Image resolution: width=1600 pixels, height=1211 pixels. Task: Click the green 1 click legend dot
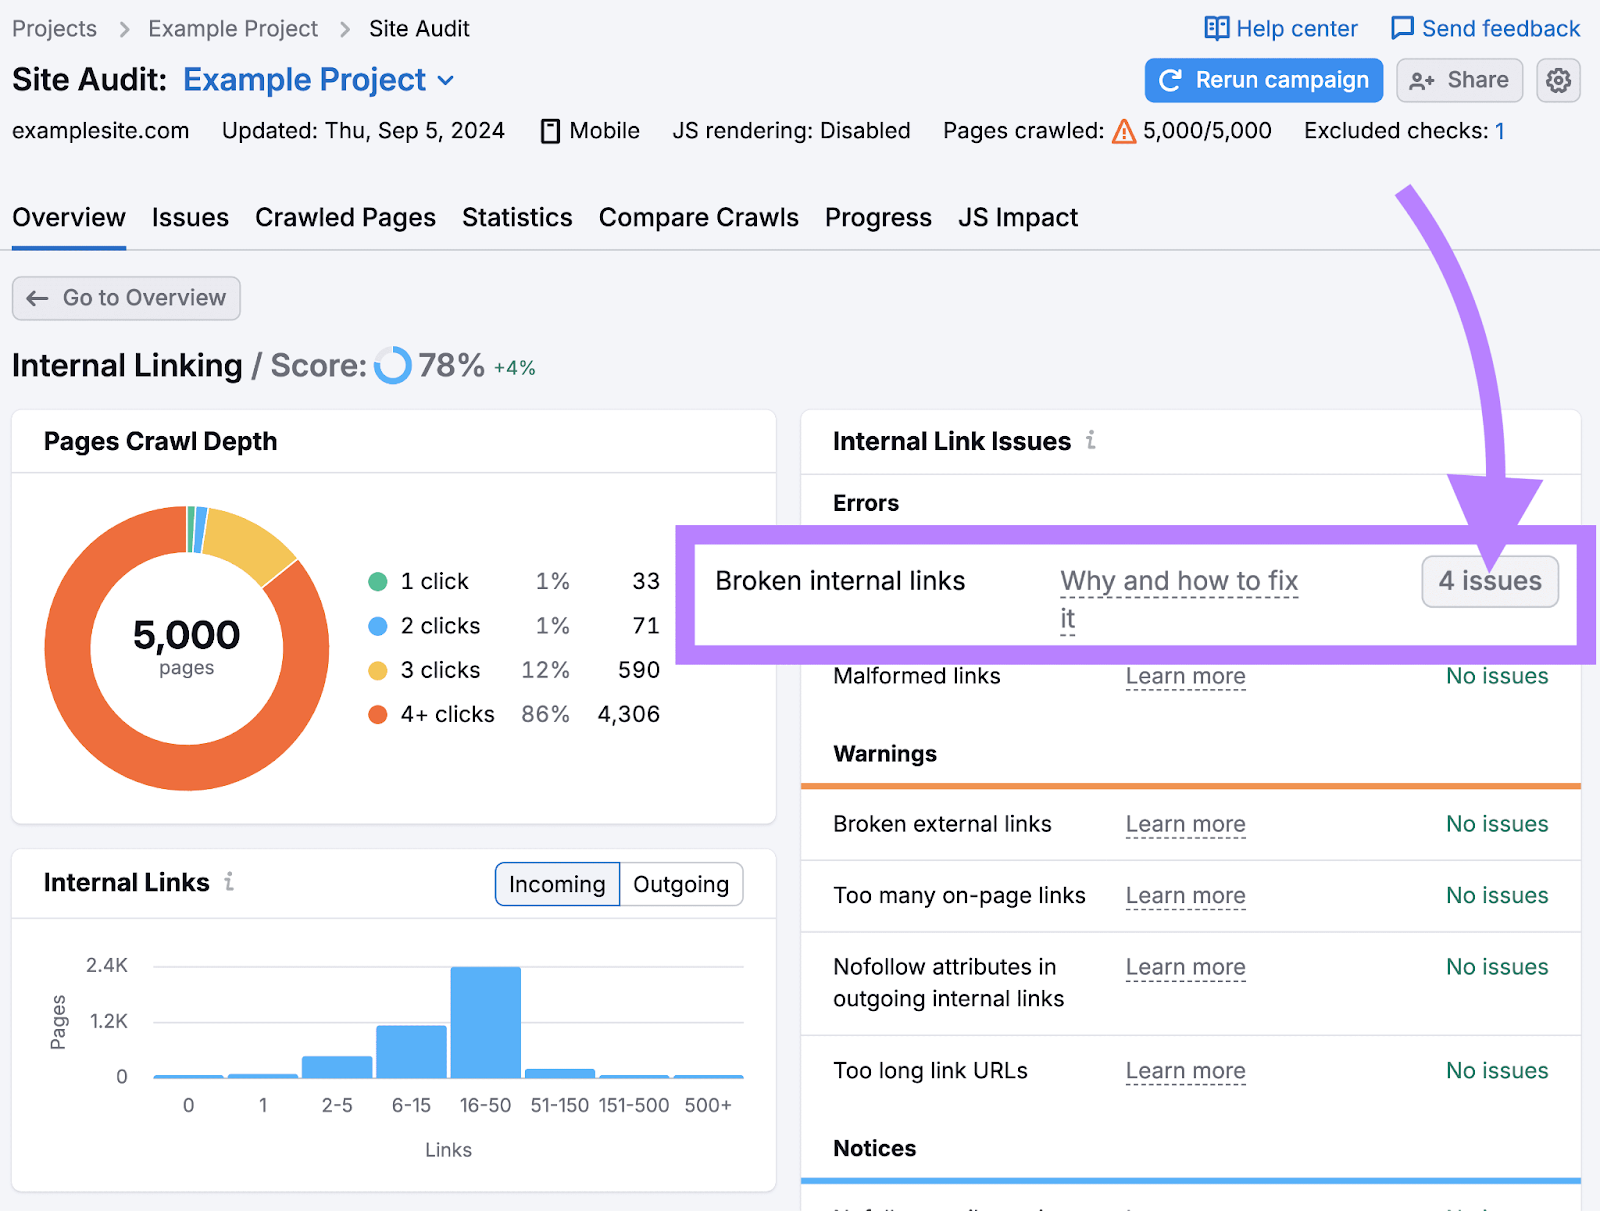pos(377,582)
